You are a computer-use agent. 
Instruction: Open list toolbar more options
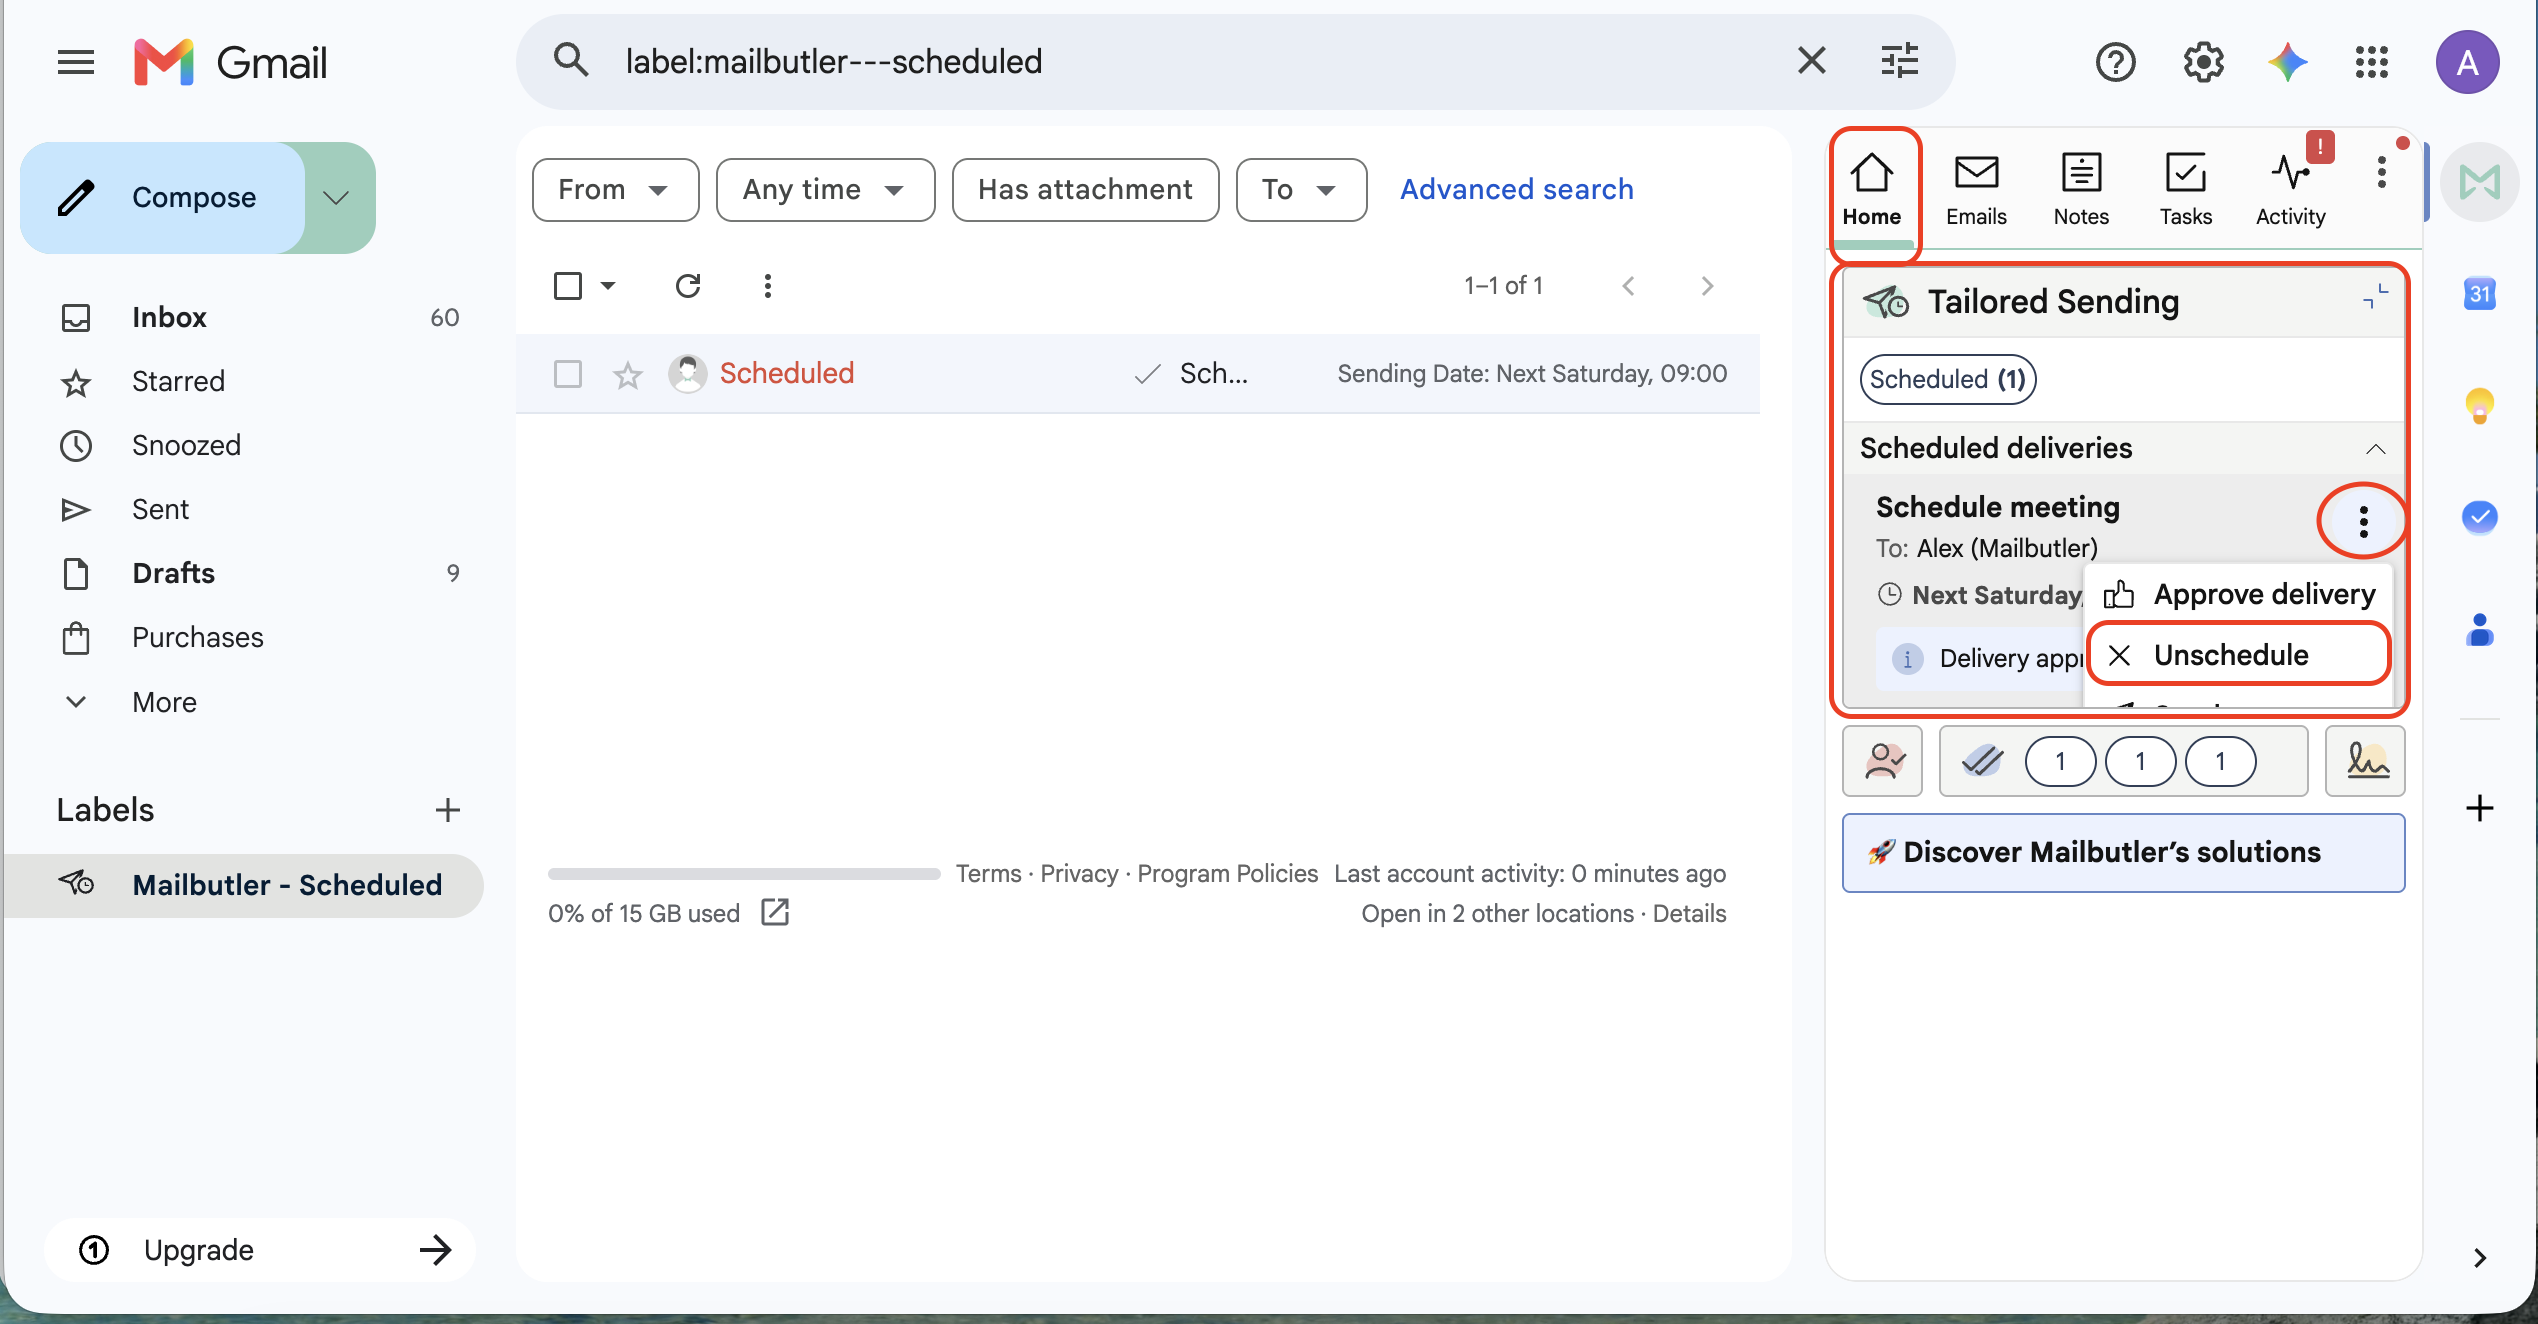point(768,286)
